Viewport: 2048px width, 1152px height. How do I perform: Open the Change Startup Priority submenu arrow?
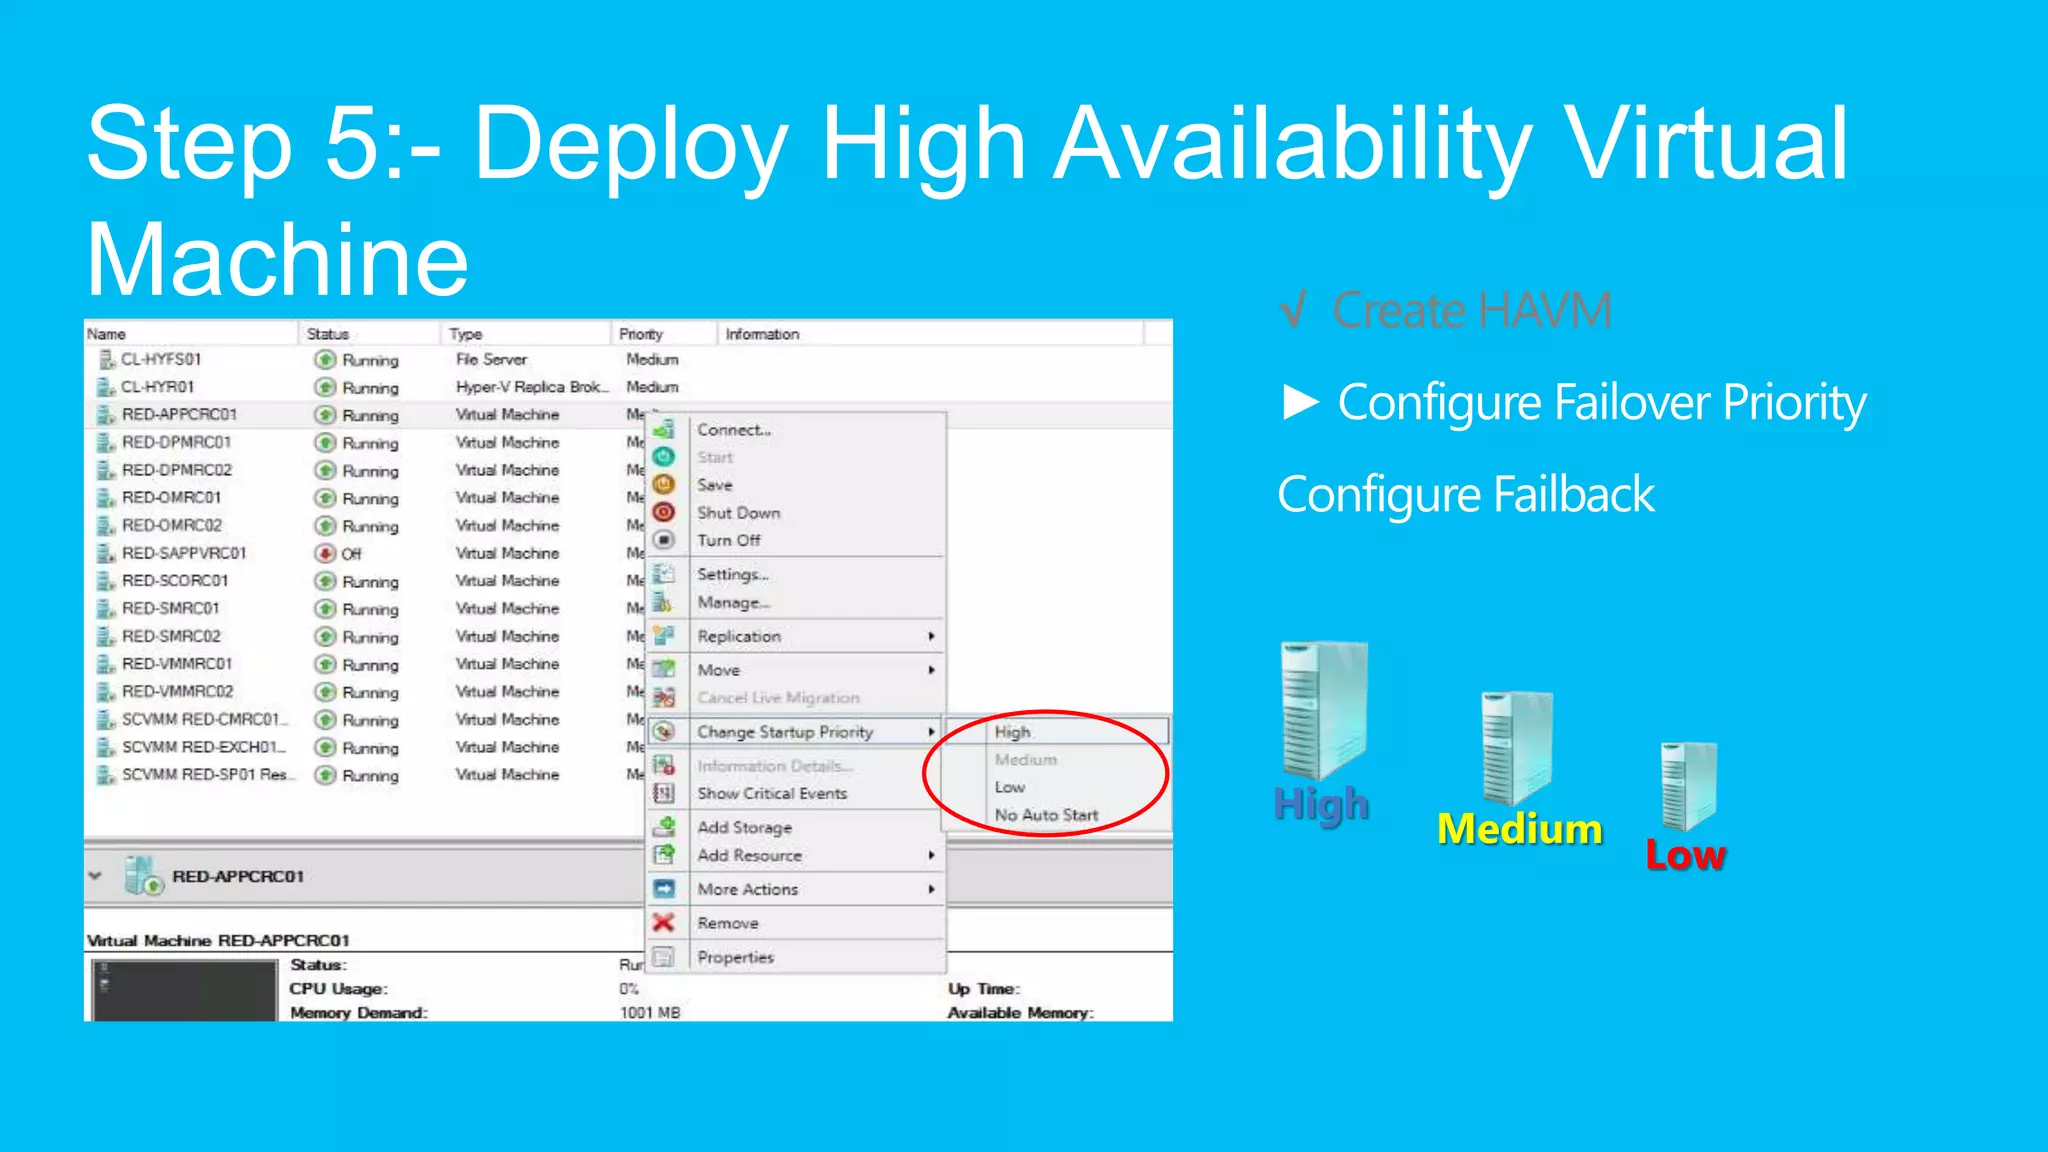931,732
